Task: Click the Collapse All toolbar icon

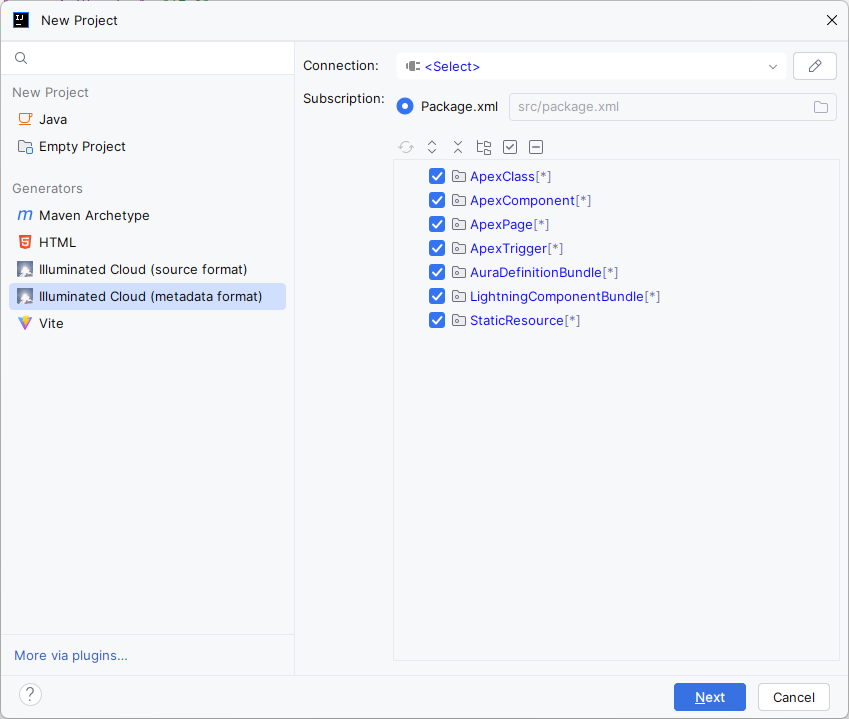Action: (458, 147)
